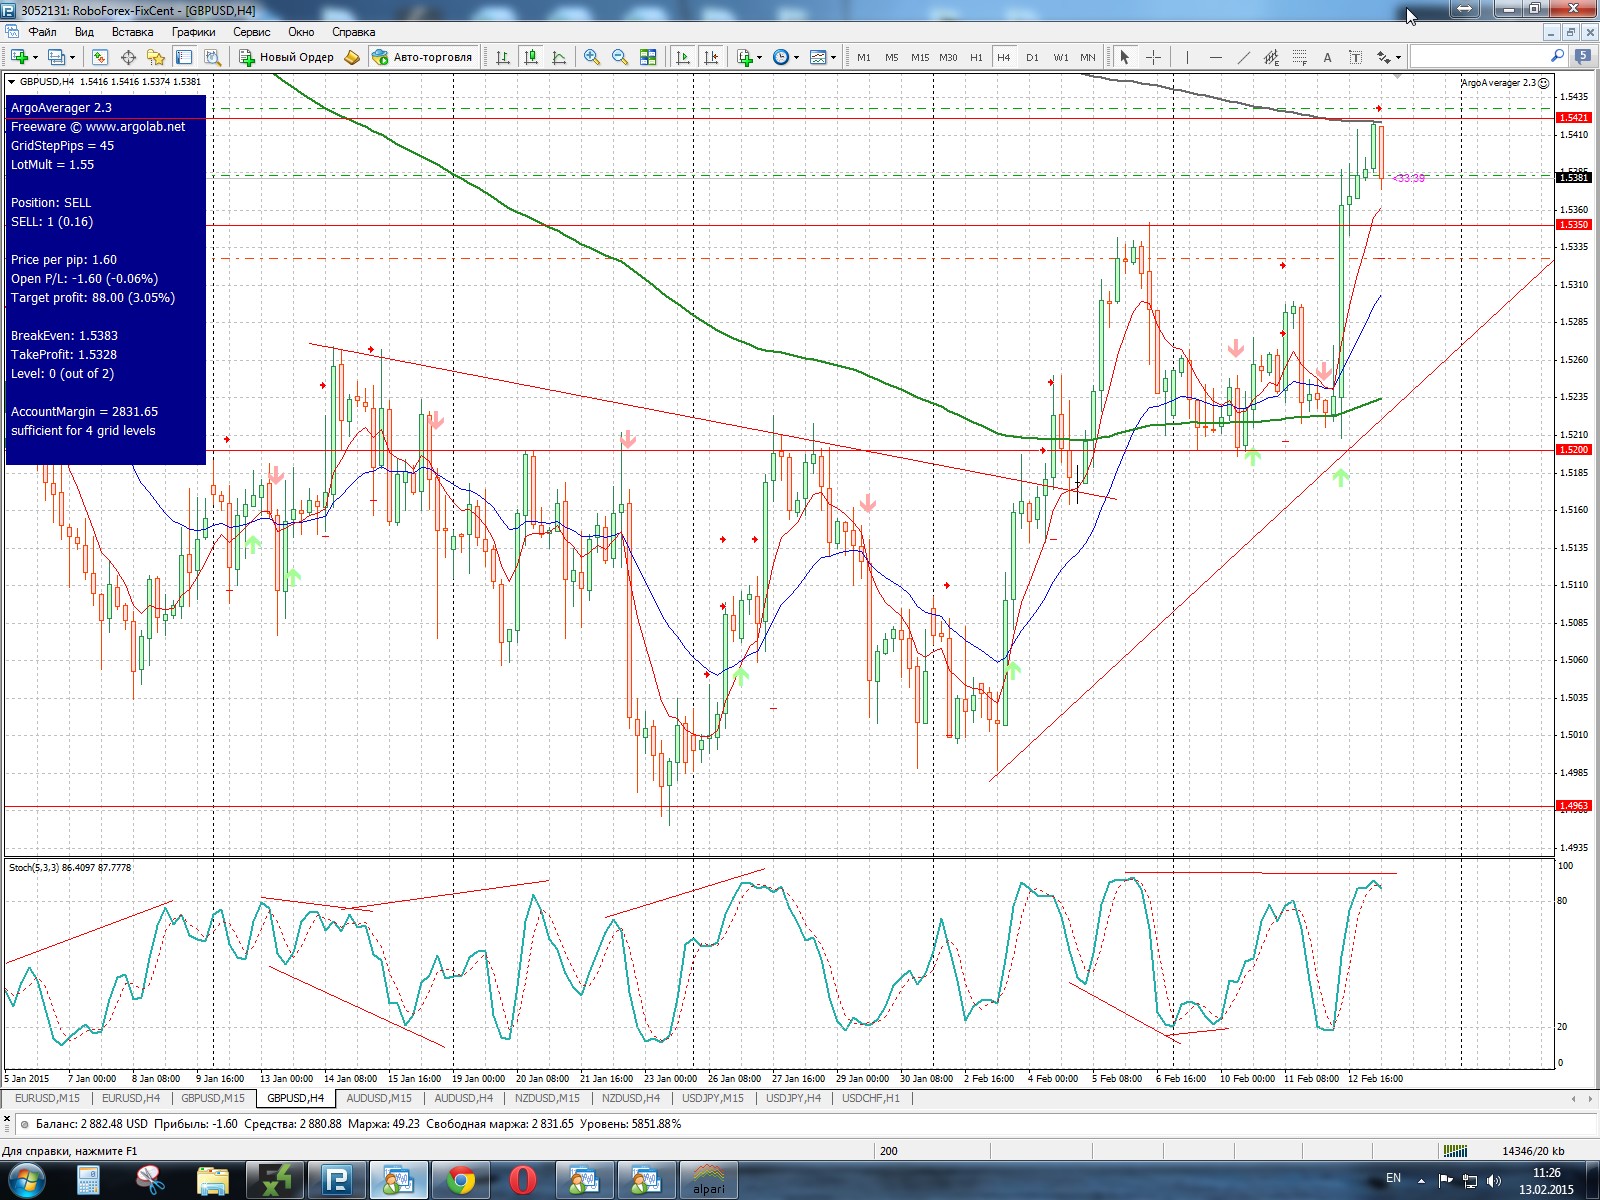Toggle Chart Shift icon

[x=711, y=57]
